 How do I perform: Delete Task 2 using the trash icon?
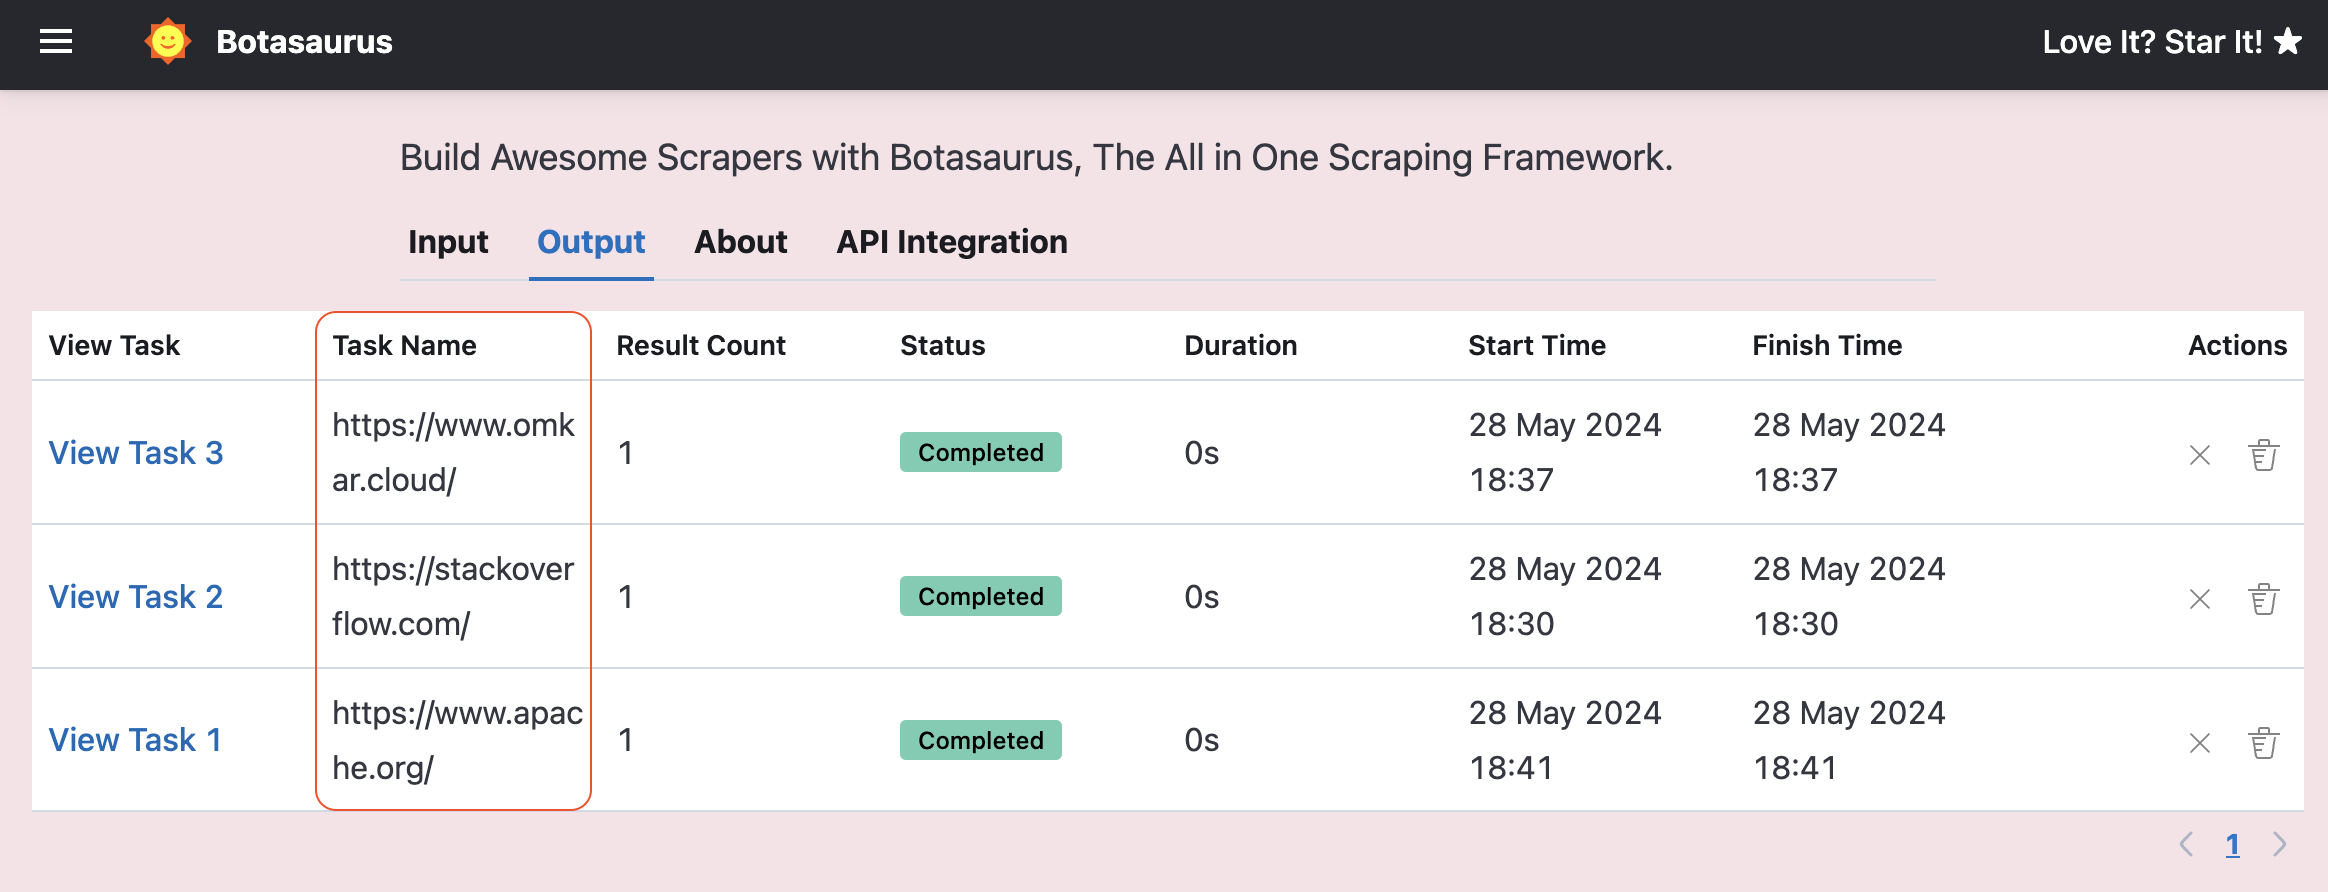coord(2264,599)
